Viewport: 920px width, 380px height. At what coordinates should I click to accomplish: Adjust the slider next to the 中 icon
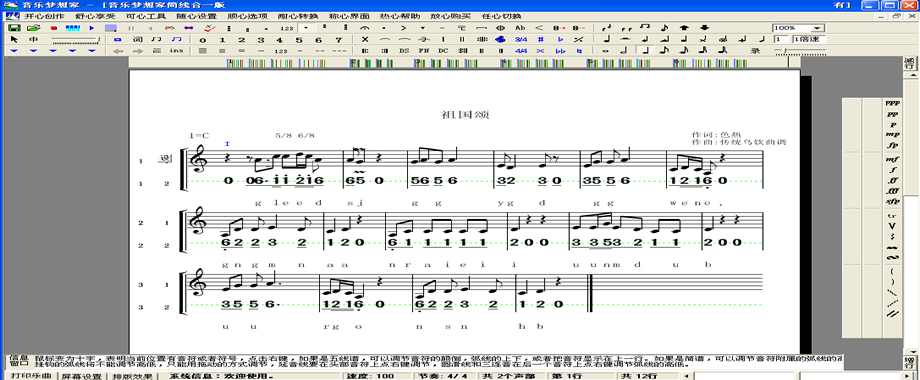[x=76, y=40]
